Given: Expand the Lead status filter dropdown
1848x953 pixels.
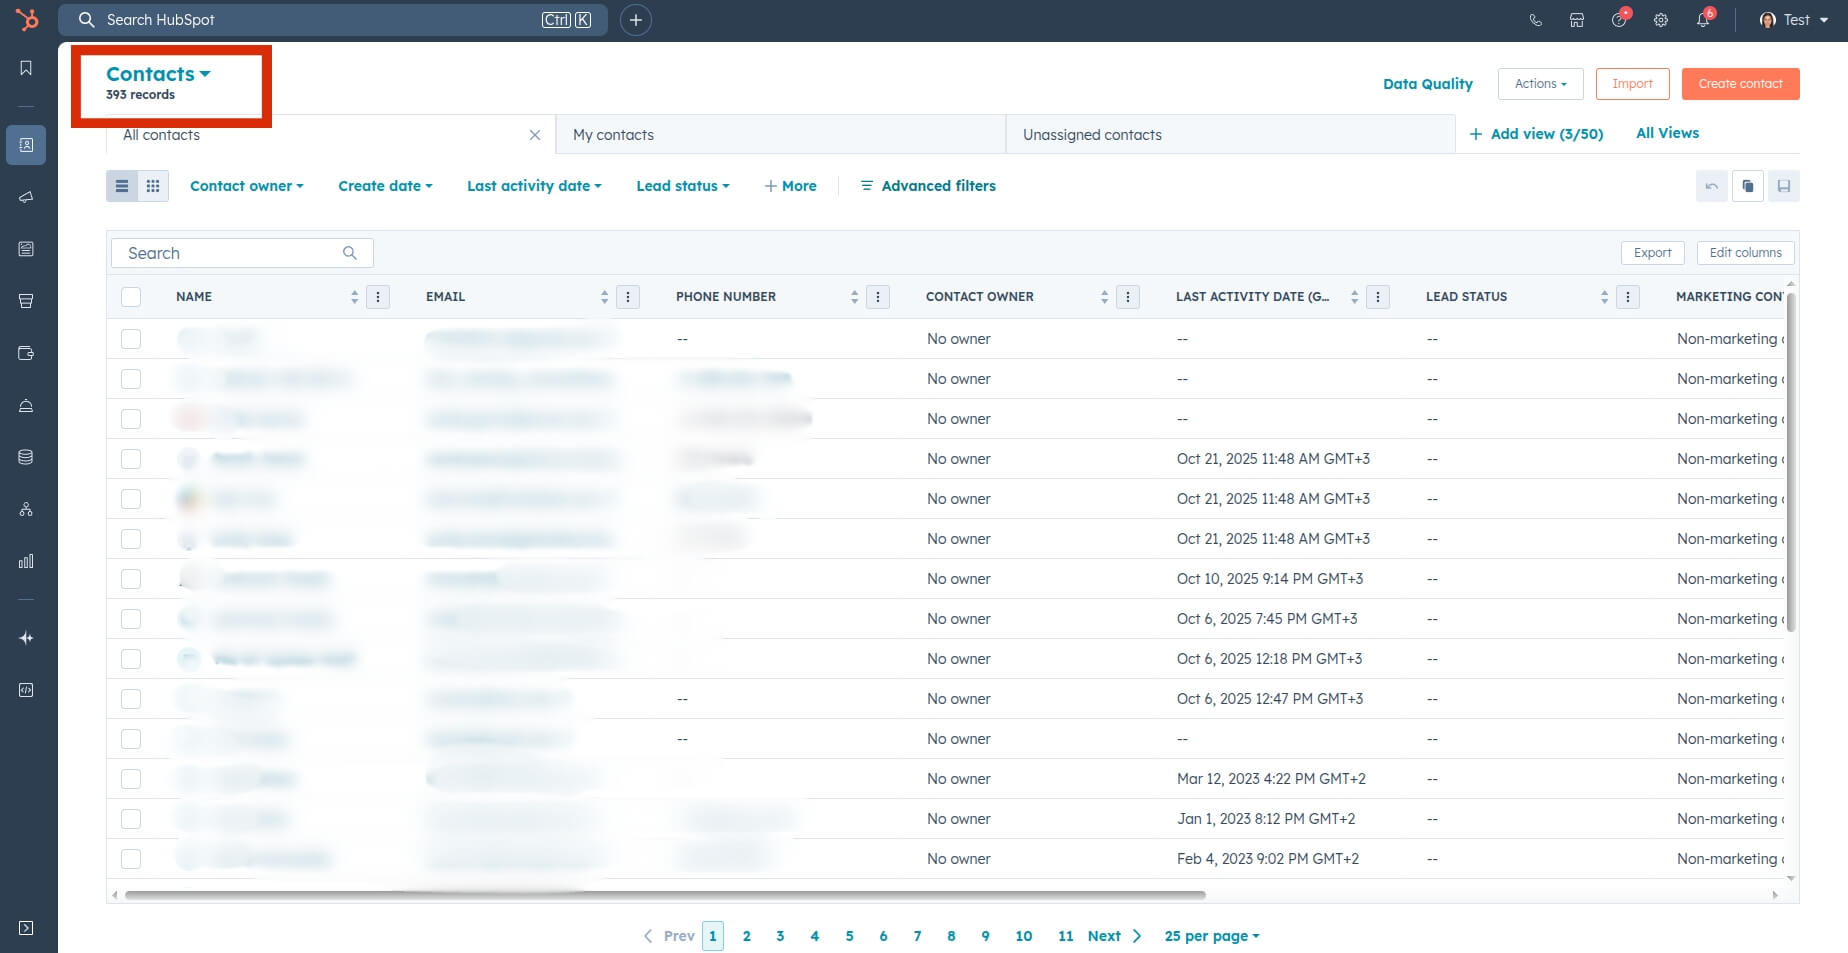Looking at the screenshot, I should pos(682,186).
